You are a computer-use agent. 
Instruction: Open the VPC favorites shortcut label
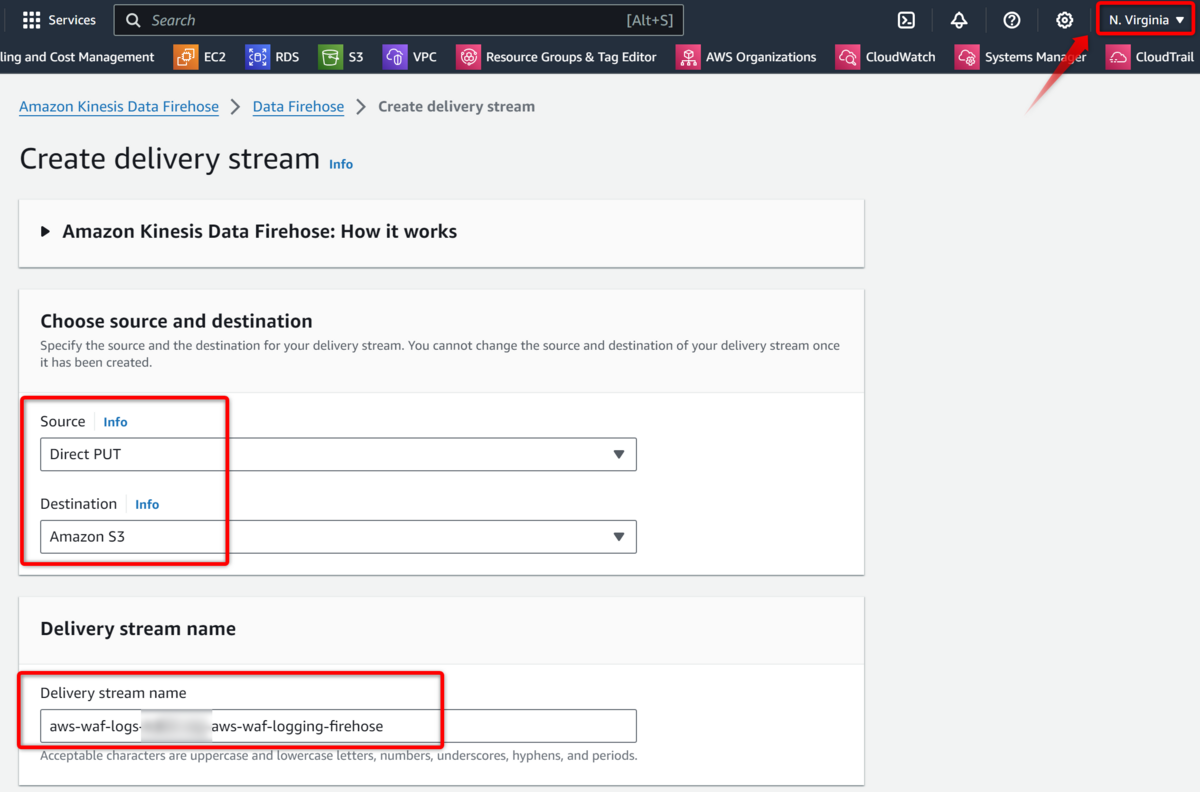click(x=425, y=57)
